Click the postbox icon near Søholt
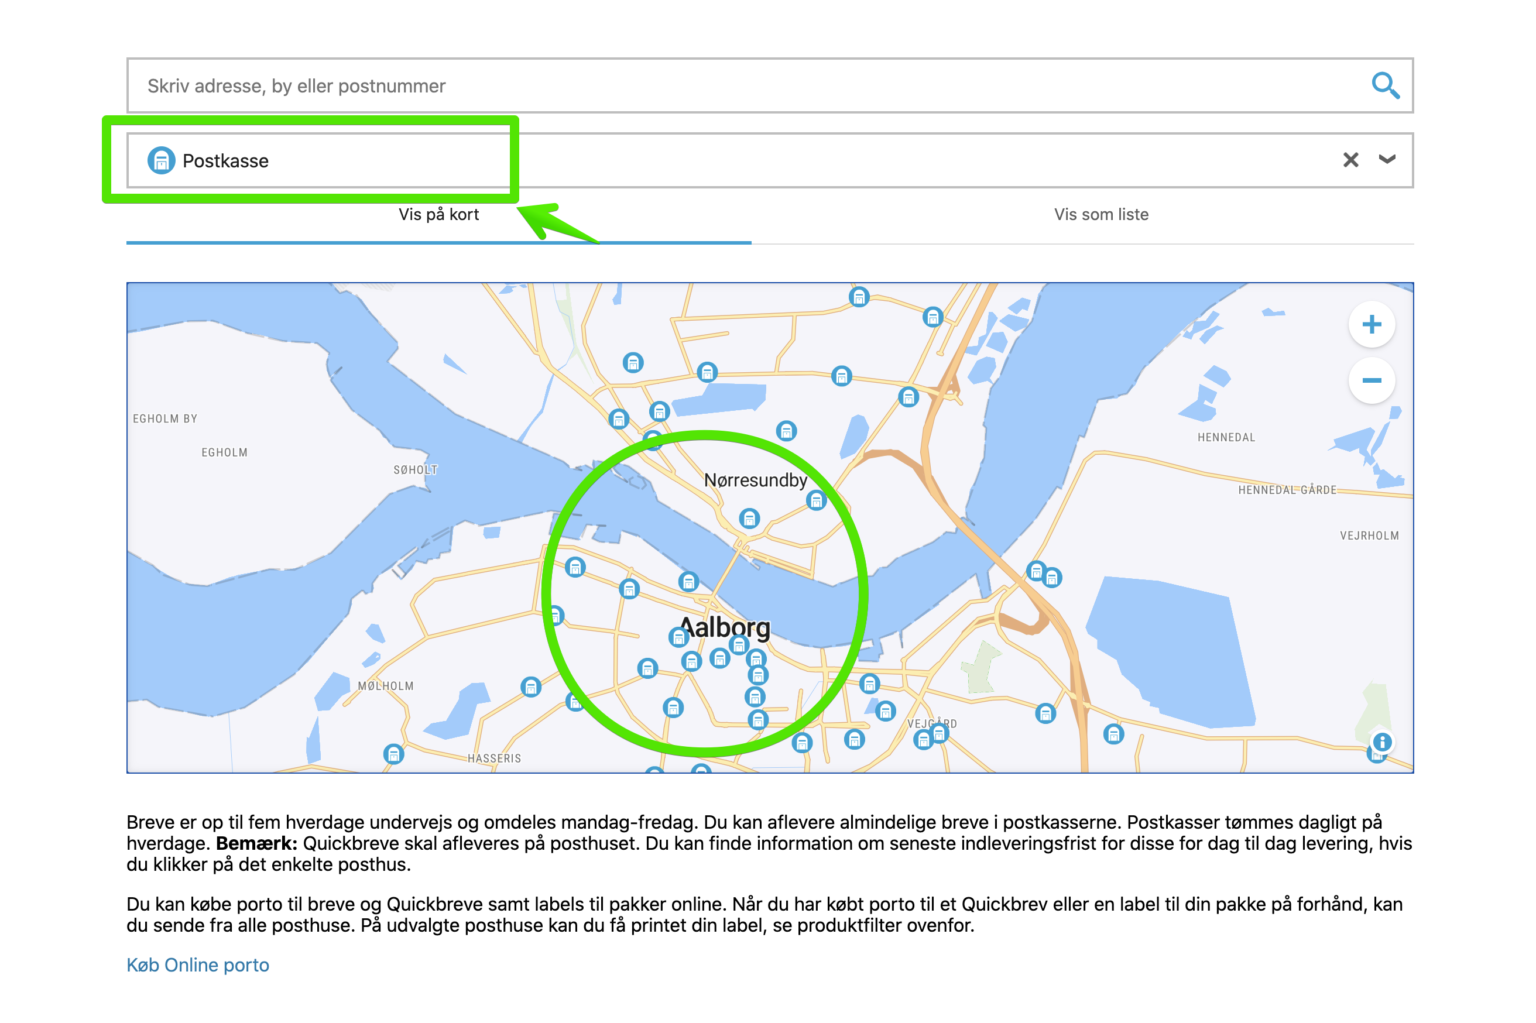Image resolution: width=1536 pixels, height=1023 pixels. 575,566
